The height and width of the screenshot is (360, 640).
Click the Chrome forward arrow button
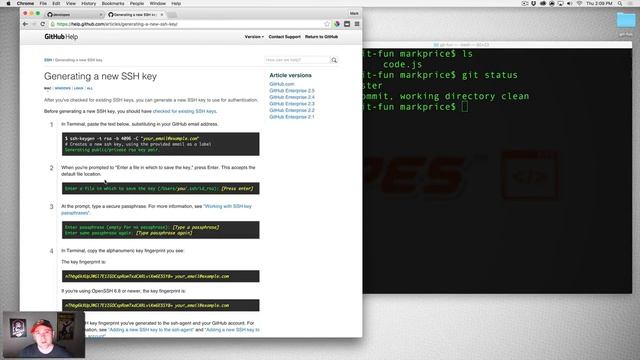point(34,24)
